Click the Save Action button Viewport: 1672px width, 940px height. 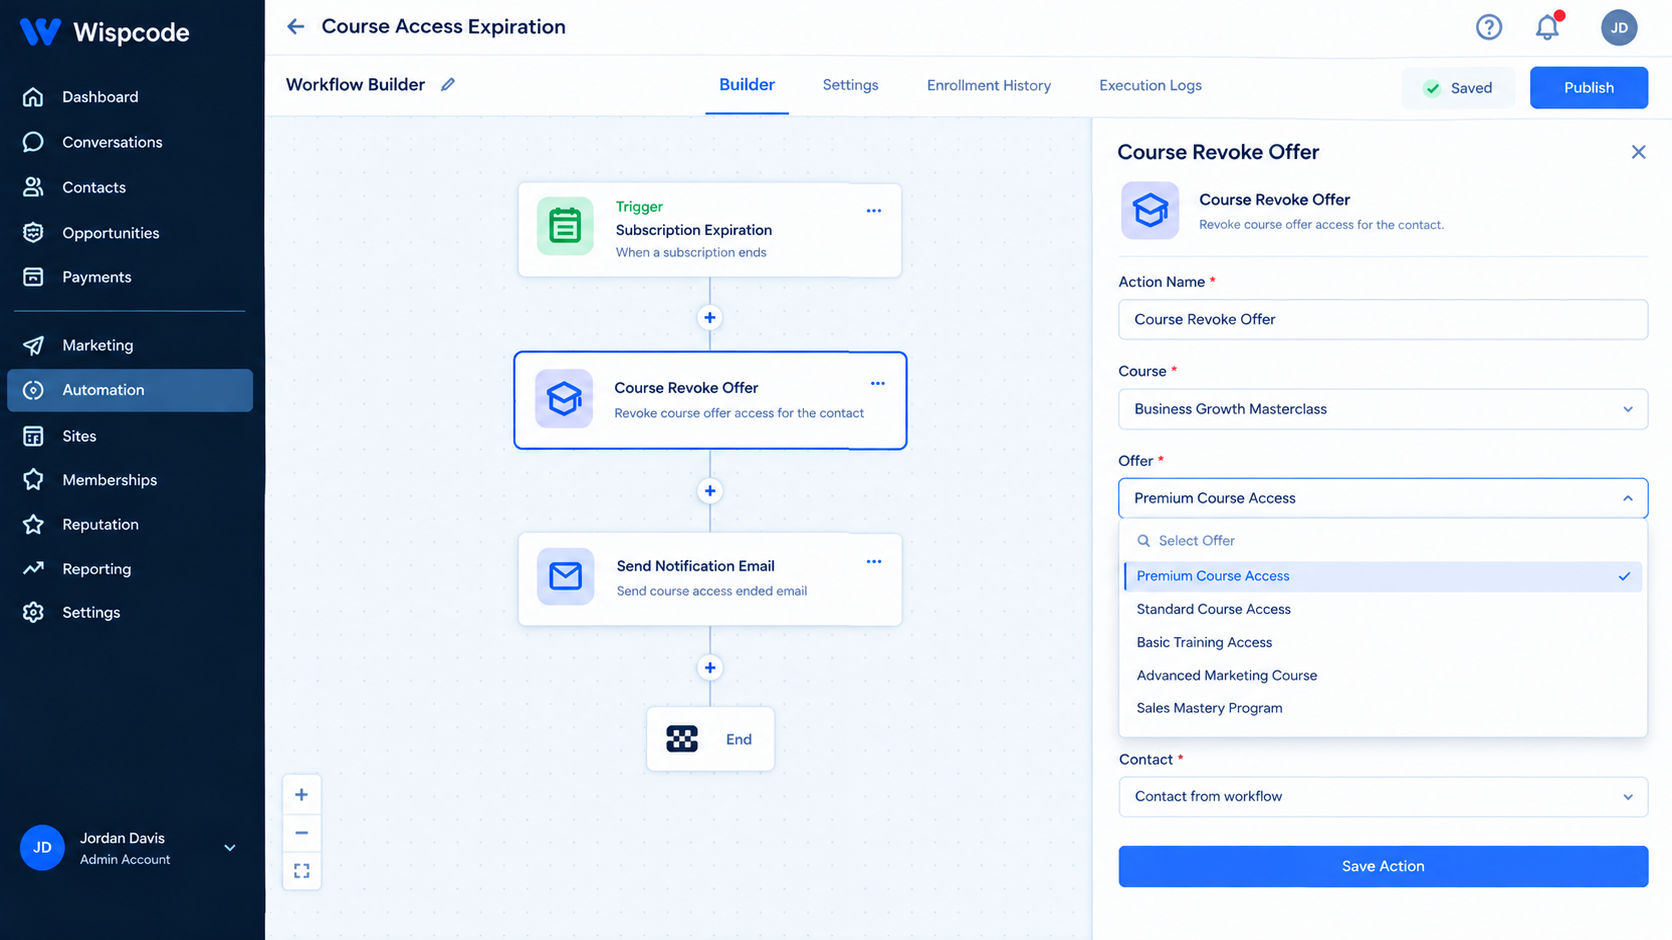1382,866
